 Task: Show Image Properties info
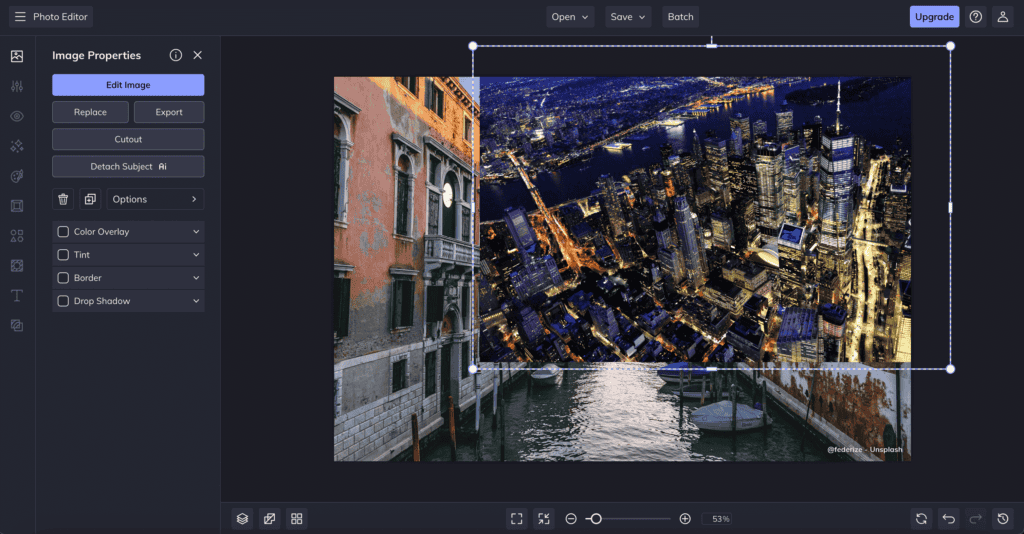pos(176,55)
